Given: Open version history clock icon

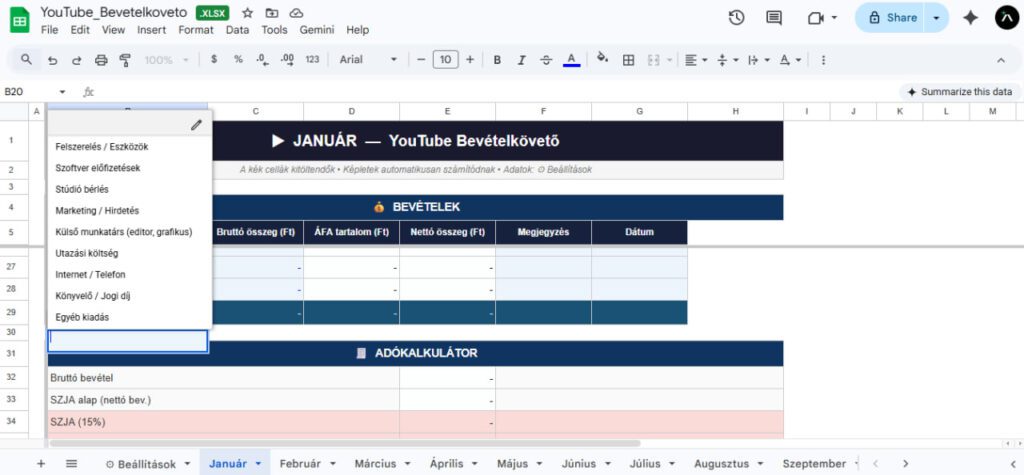Looking at the screenshot, I should pyautogui.click(x=736, y=18).
